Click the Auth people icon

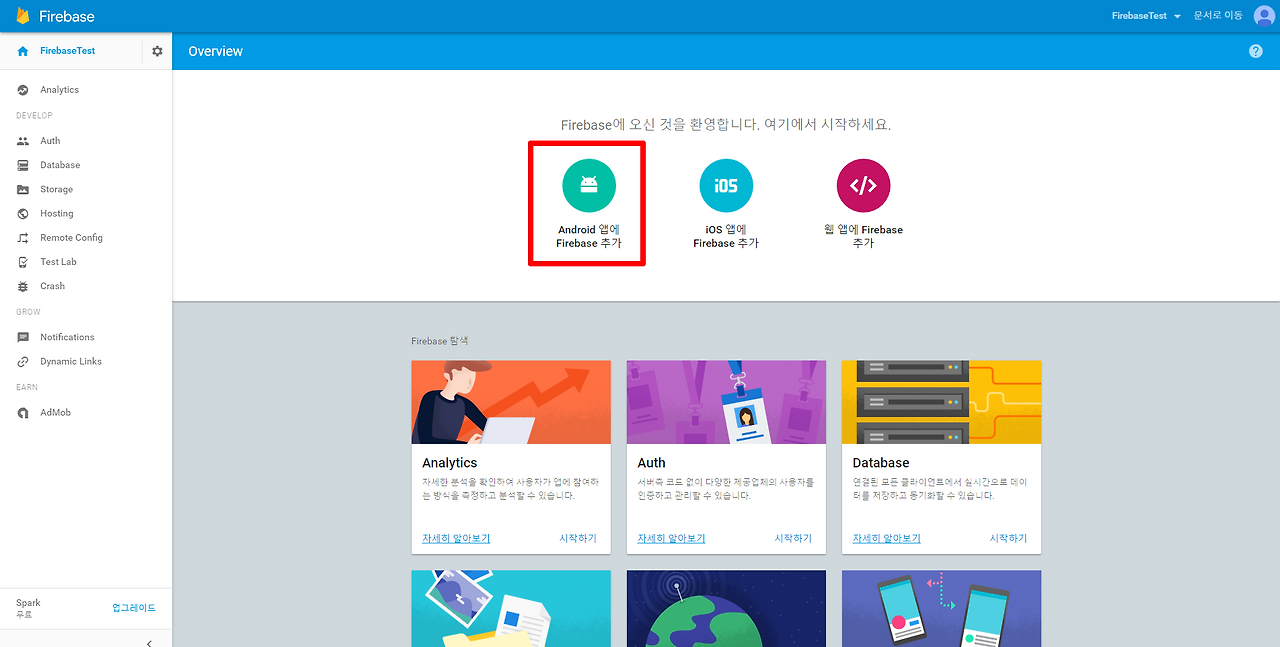[x=23, y=141]
